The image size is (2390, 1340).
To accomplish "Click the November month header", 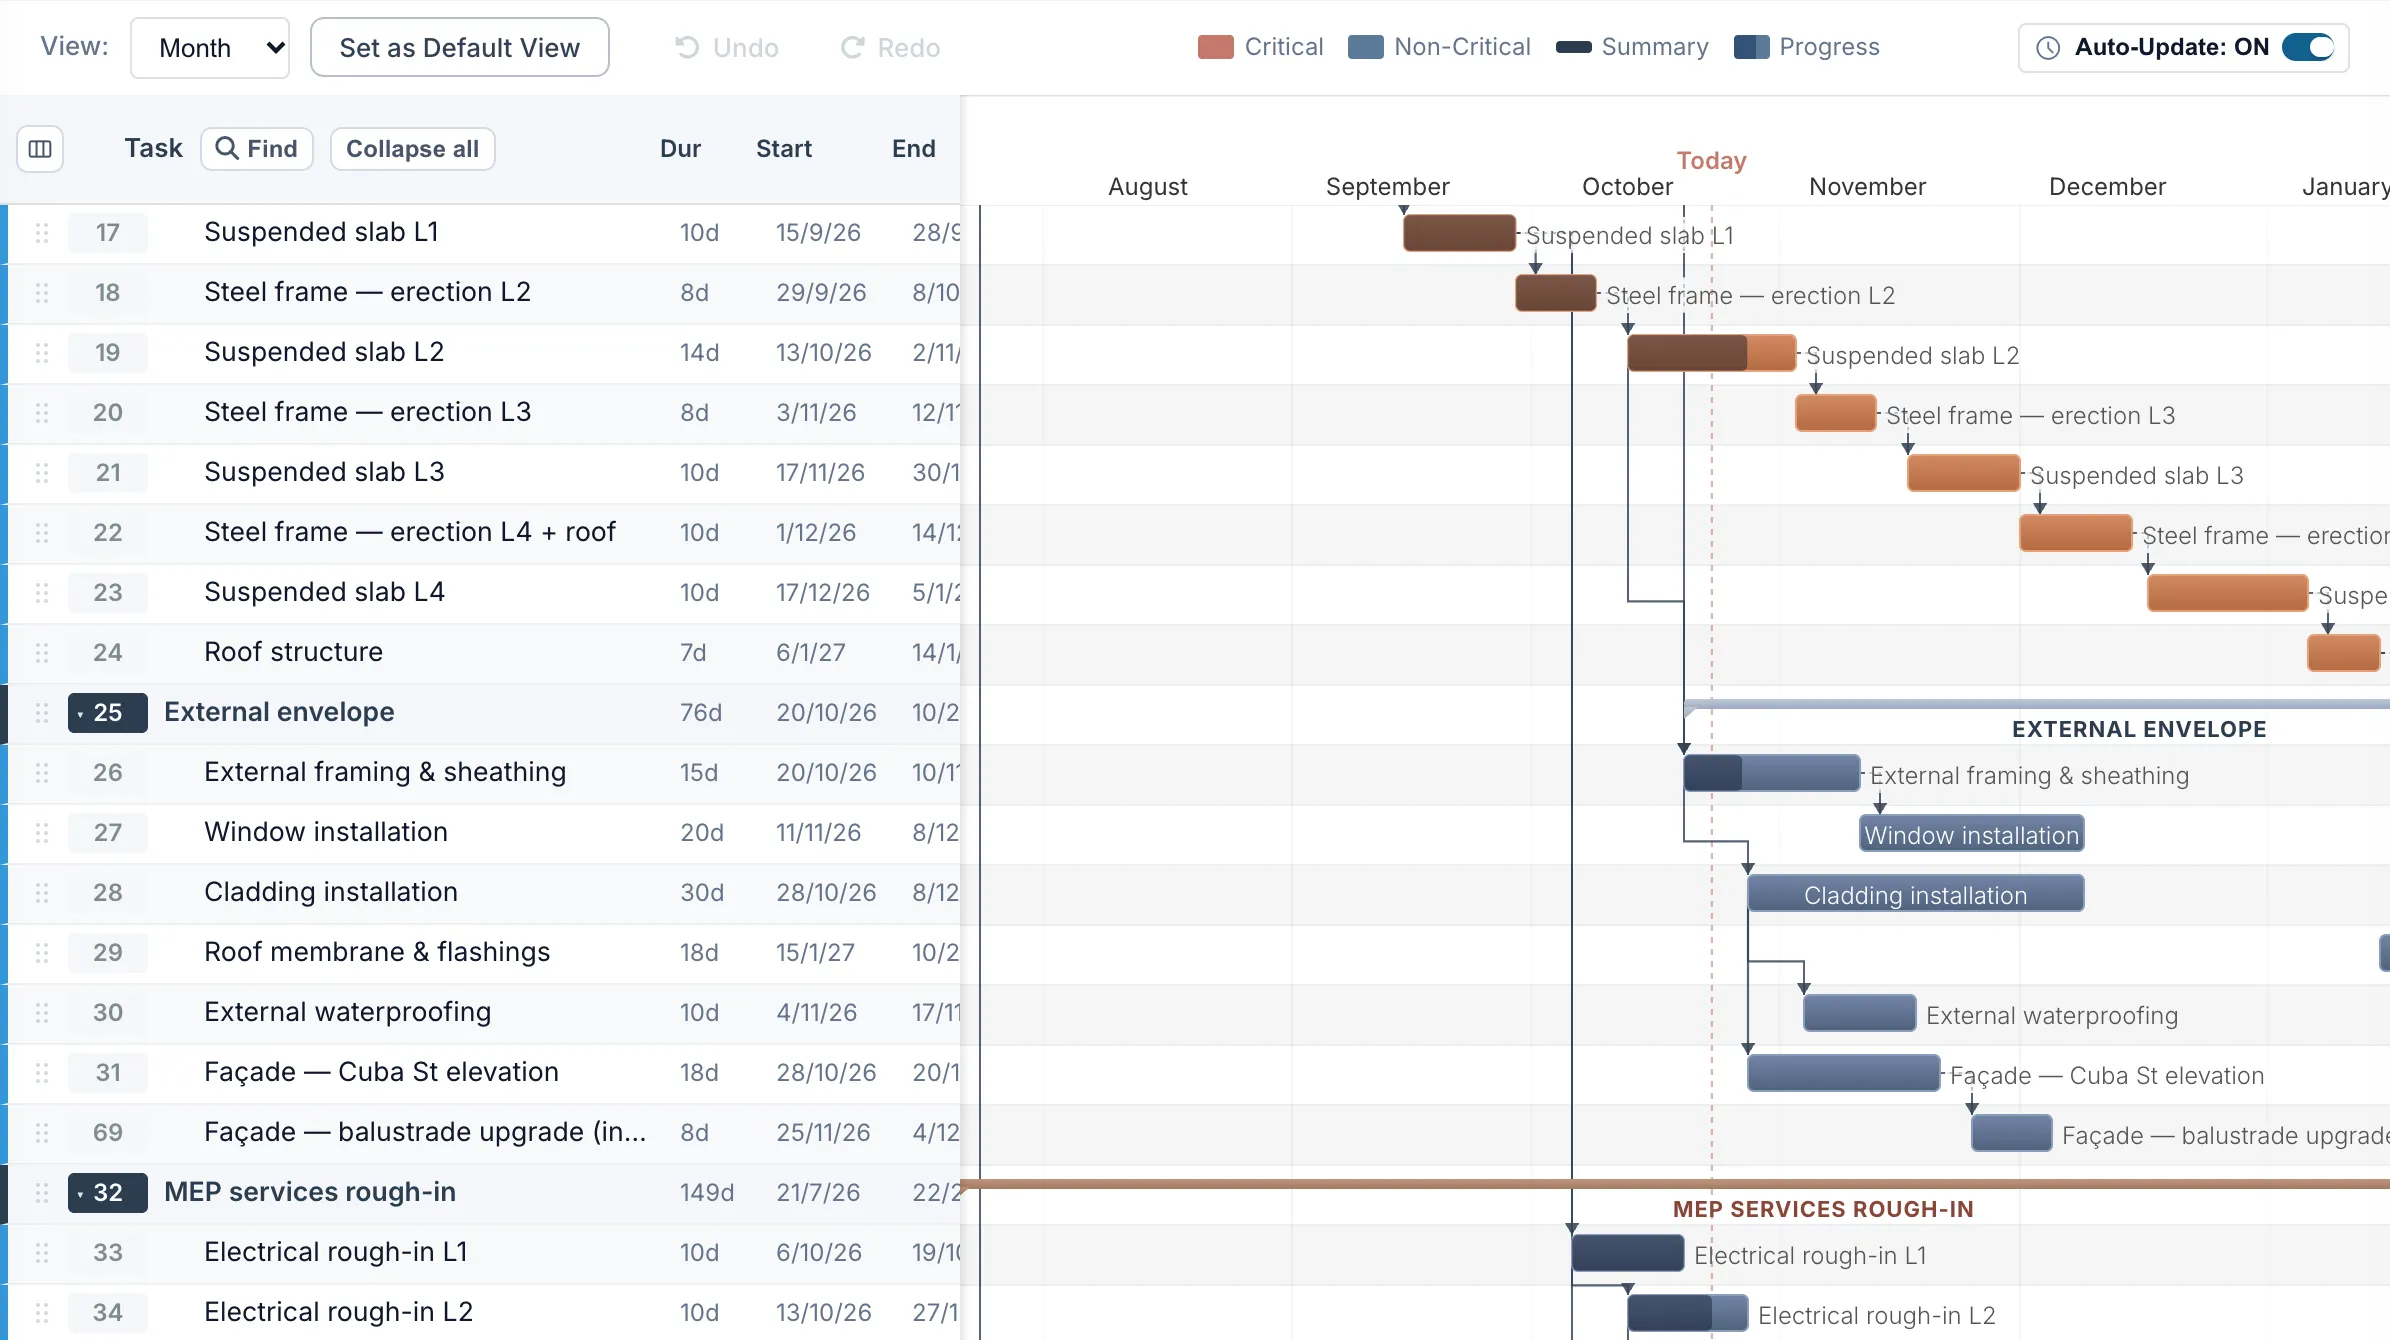I will [x=1867, y=187].
